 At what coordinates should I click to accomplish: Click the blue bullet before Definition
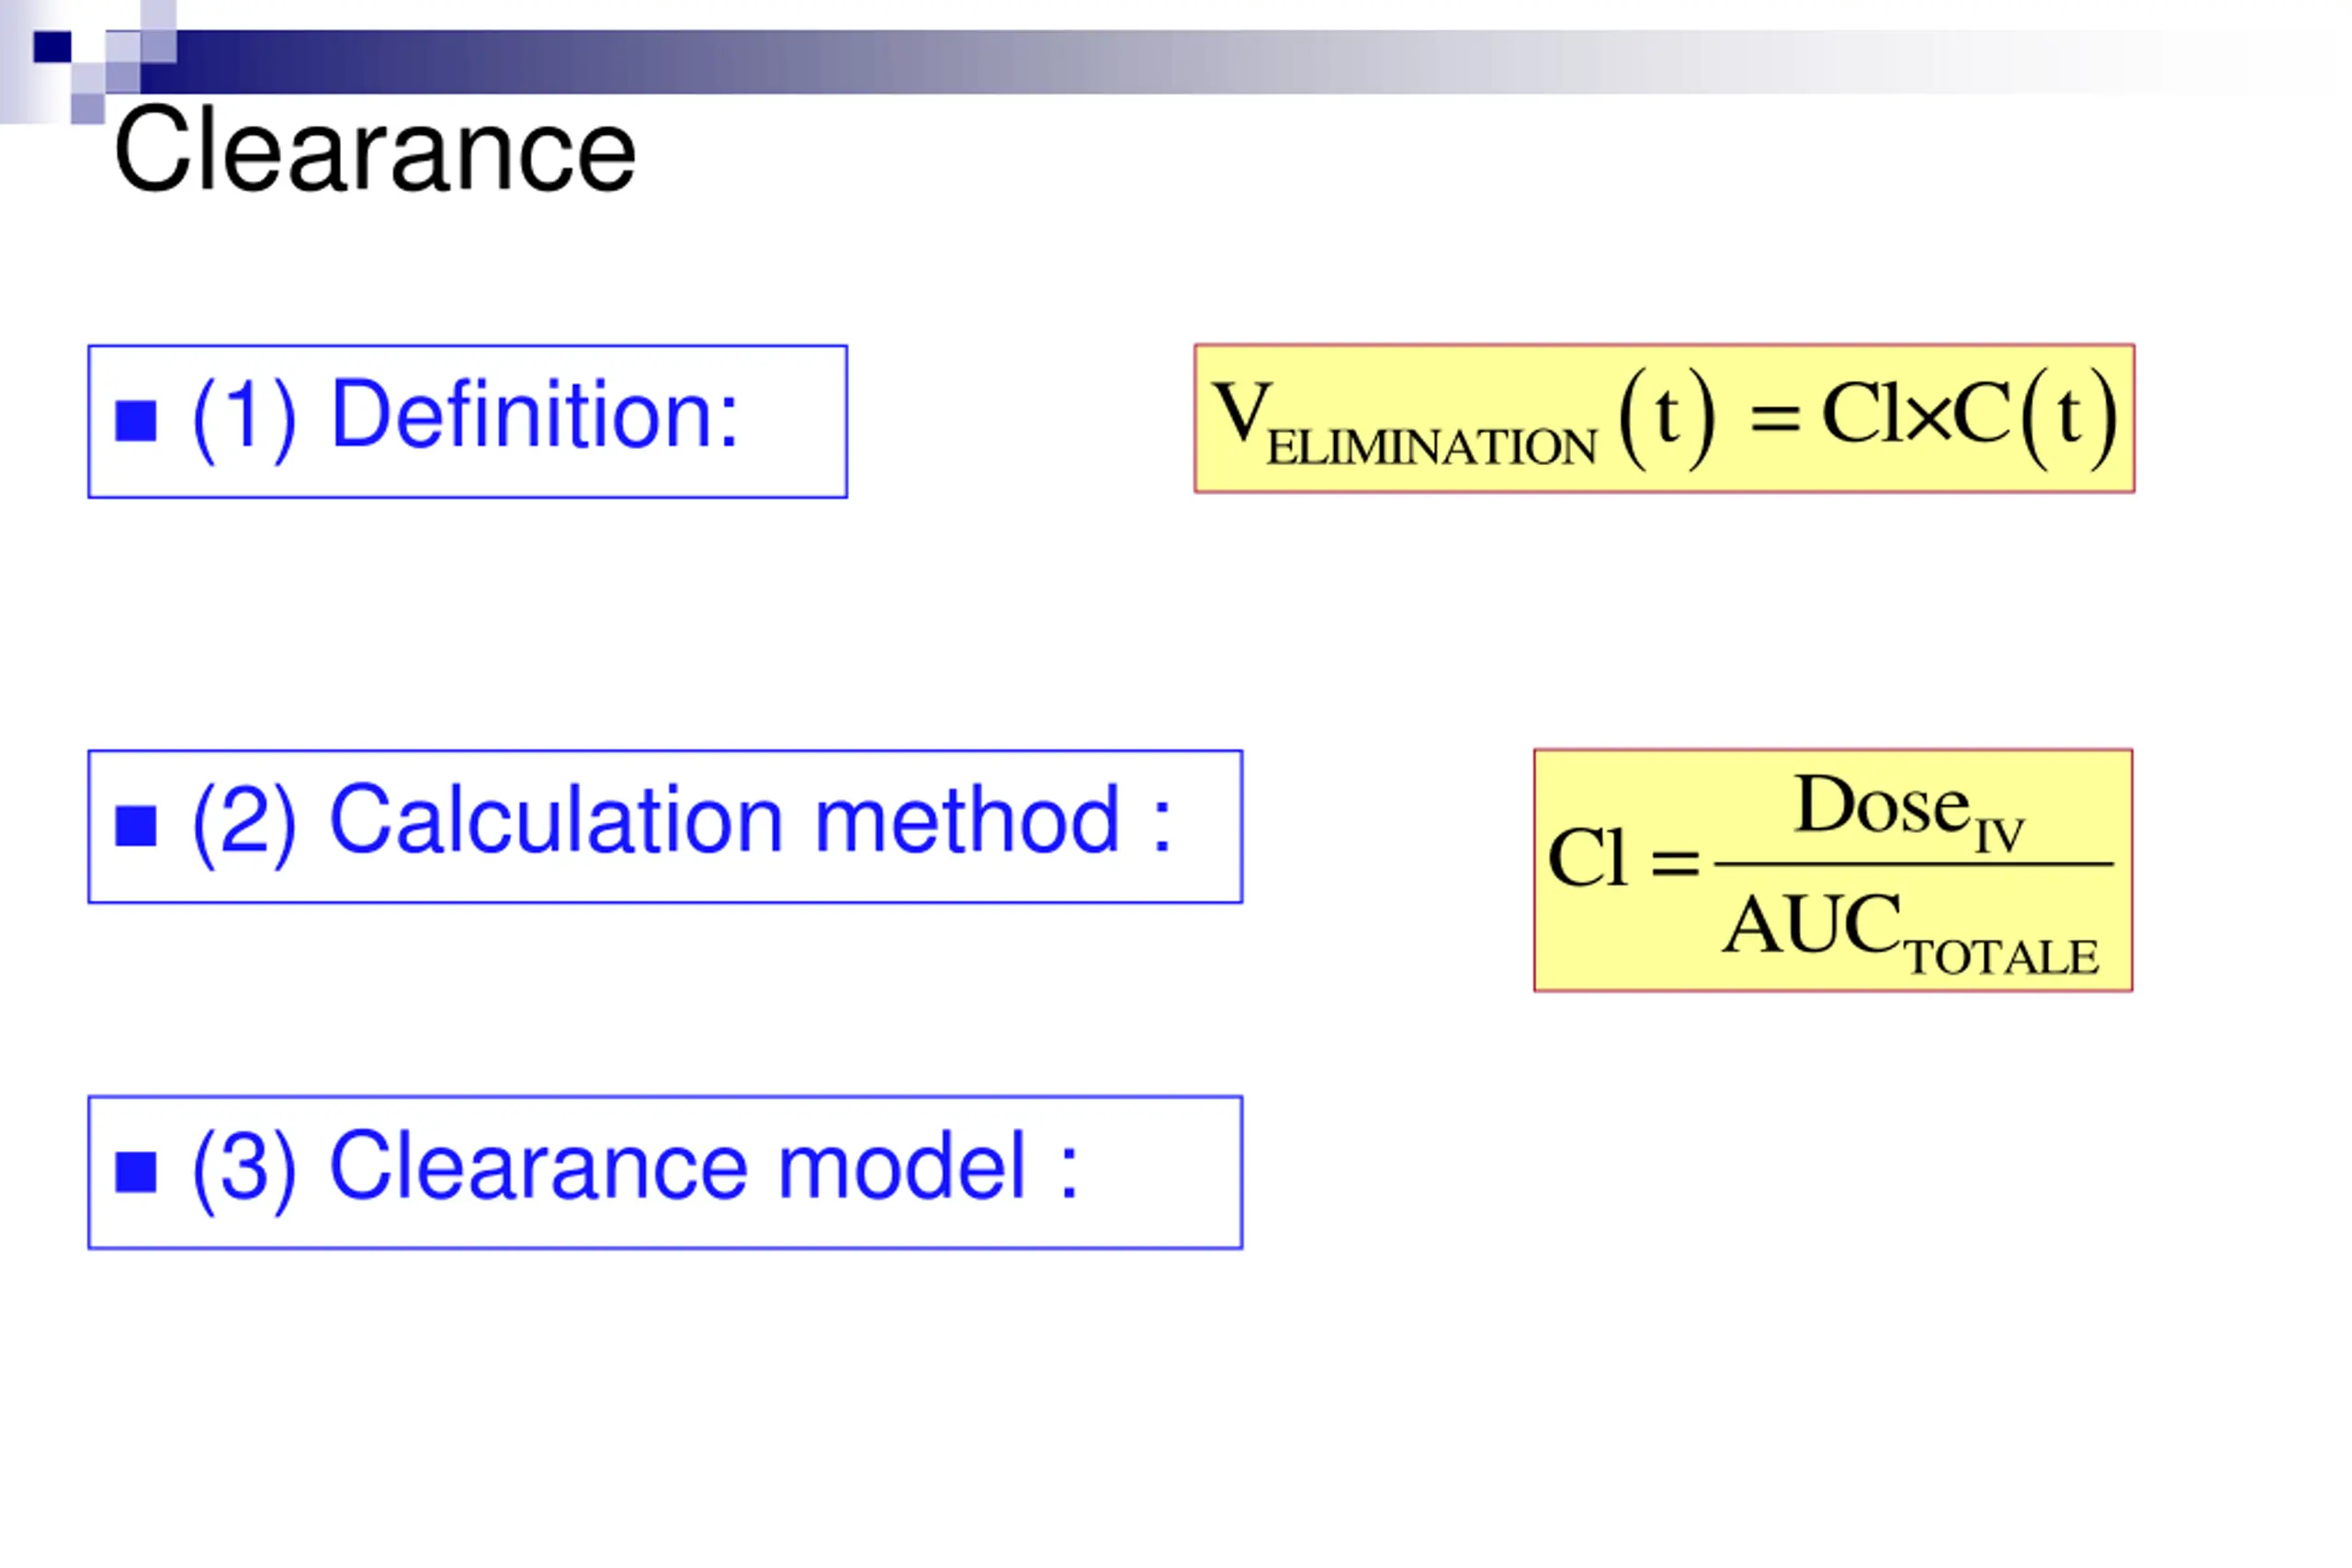(136, 421)
